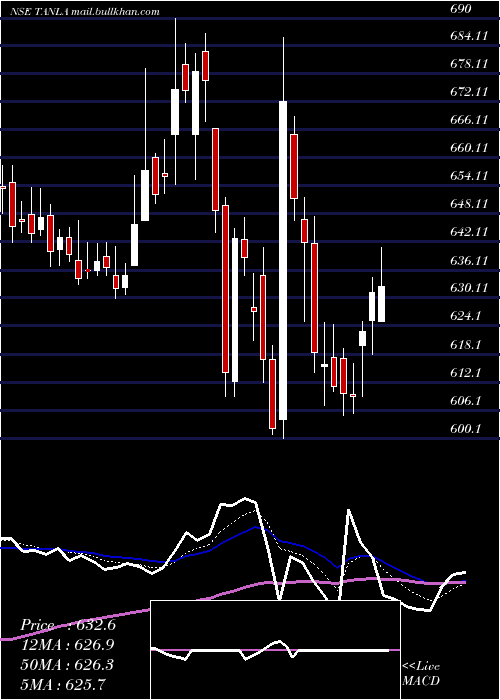Select the 642.11 price axis label
This screenshot has width=500, height=700.
(469, 232)
